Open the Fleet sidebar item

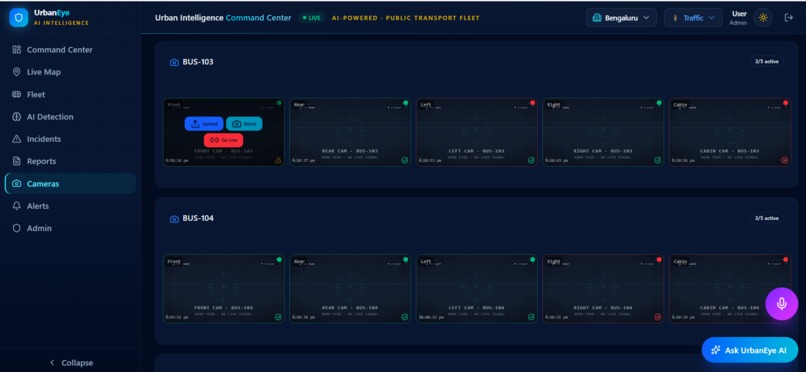pos(70,95)
